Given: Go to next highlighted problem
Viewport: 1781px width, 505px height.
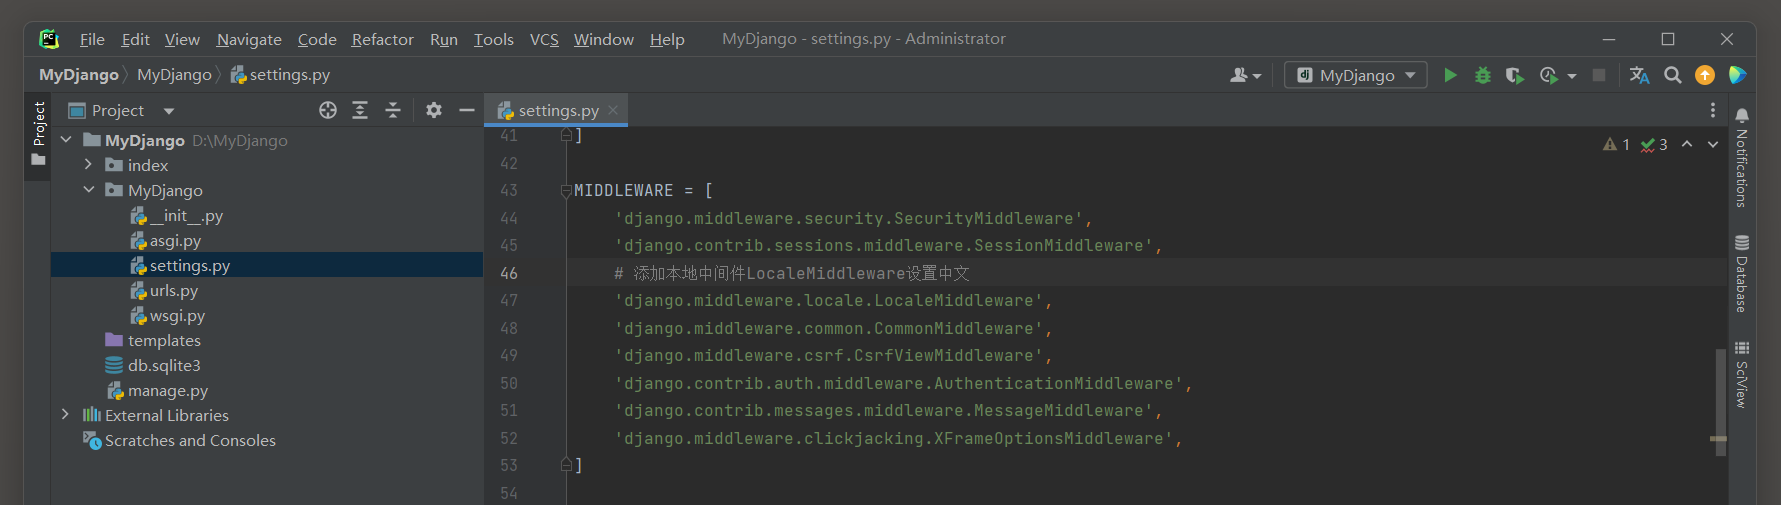Looking at the screenshot, I should pyautogui.click(x=1713, y=145).
